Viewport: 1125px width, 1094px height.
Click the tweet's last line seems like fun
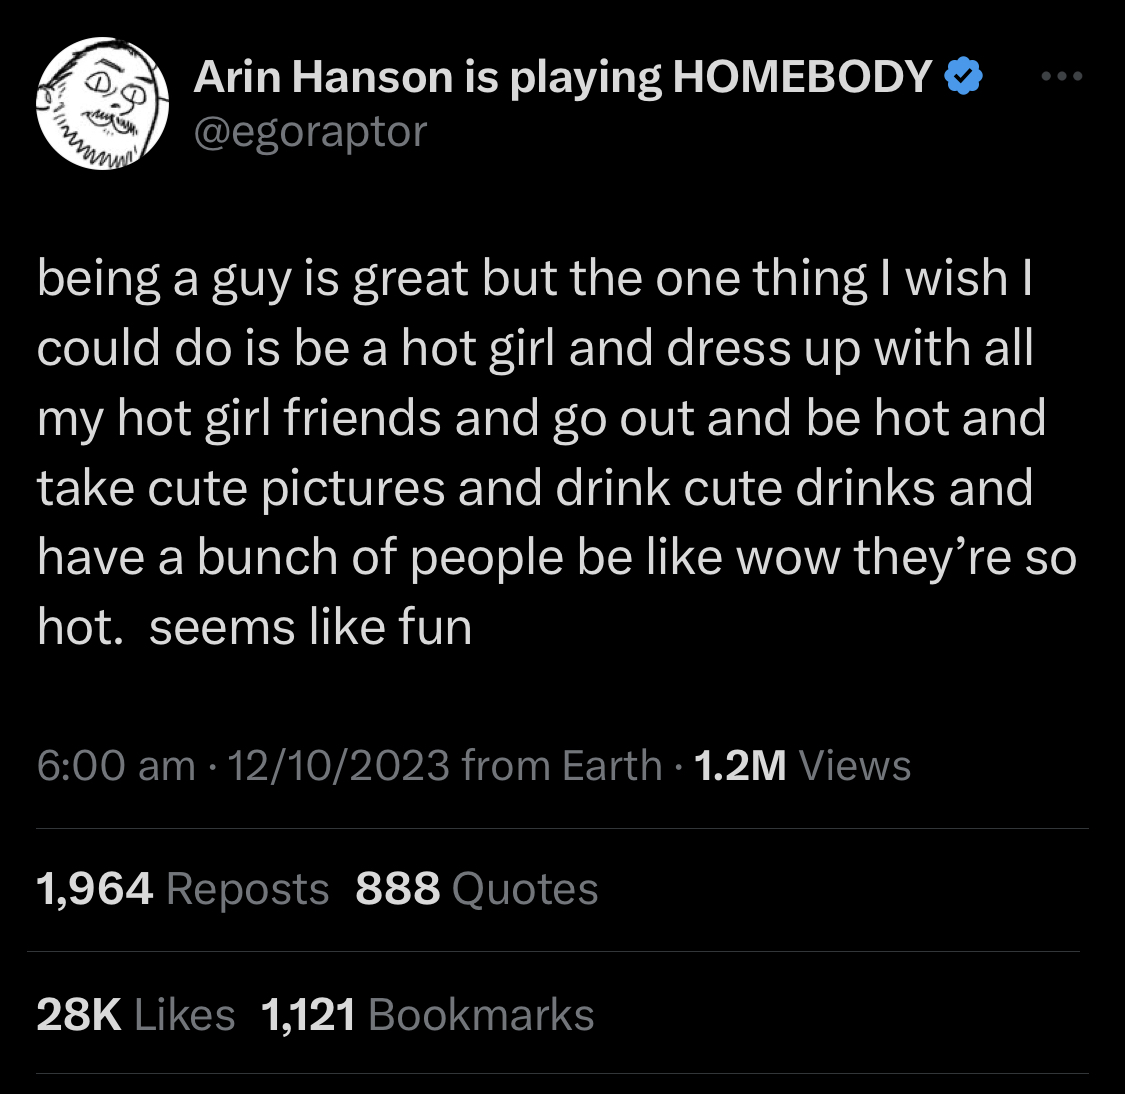pyautogui.click(x=311, y=627)
